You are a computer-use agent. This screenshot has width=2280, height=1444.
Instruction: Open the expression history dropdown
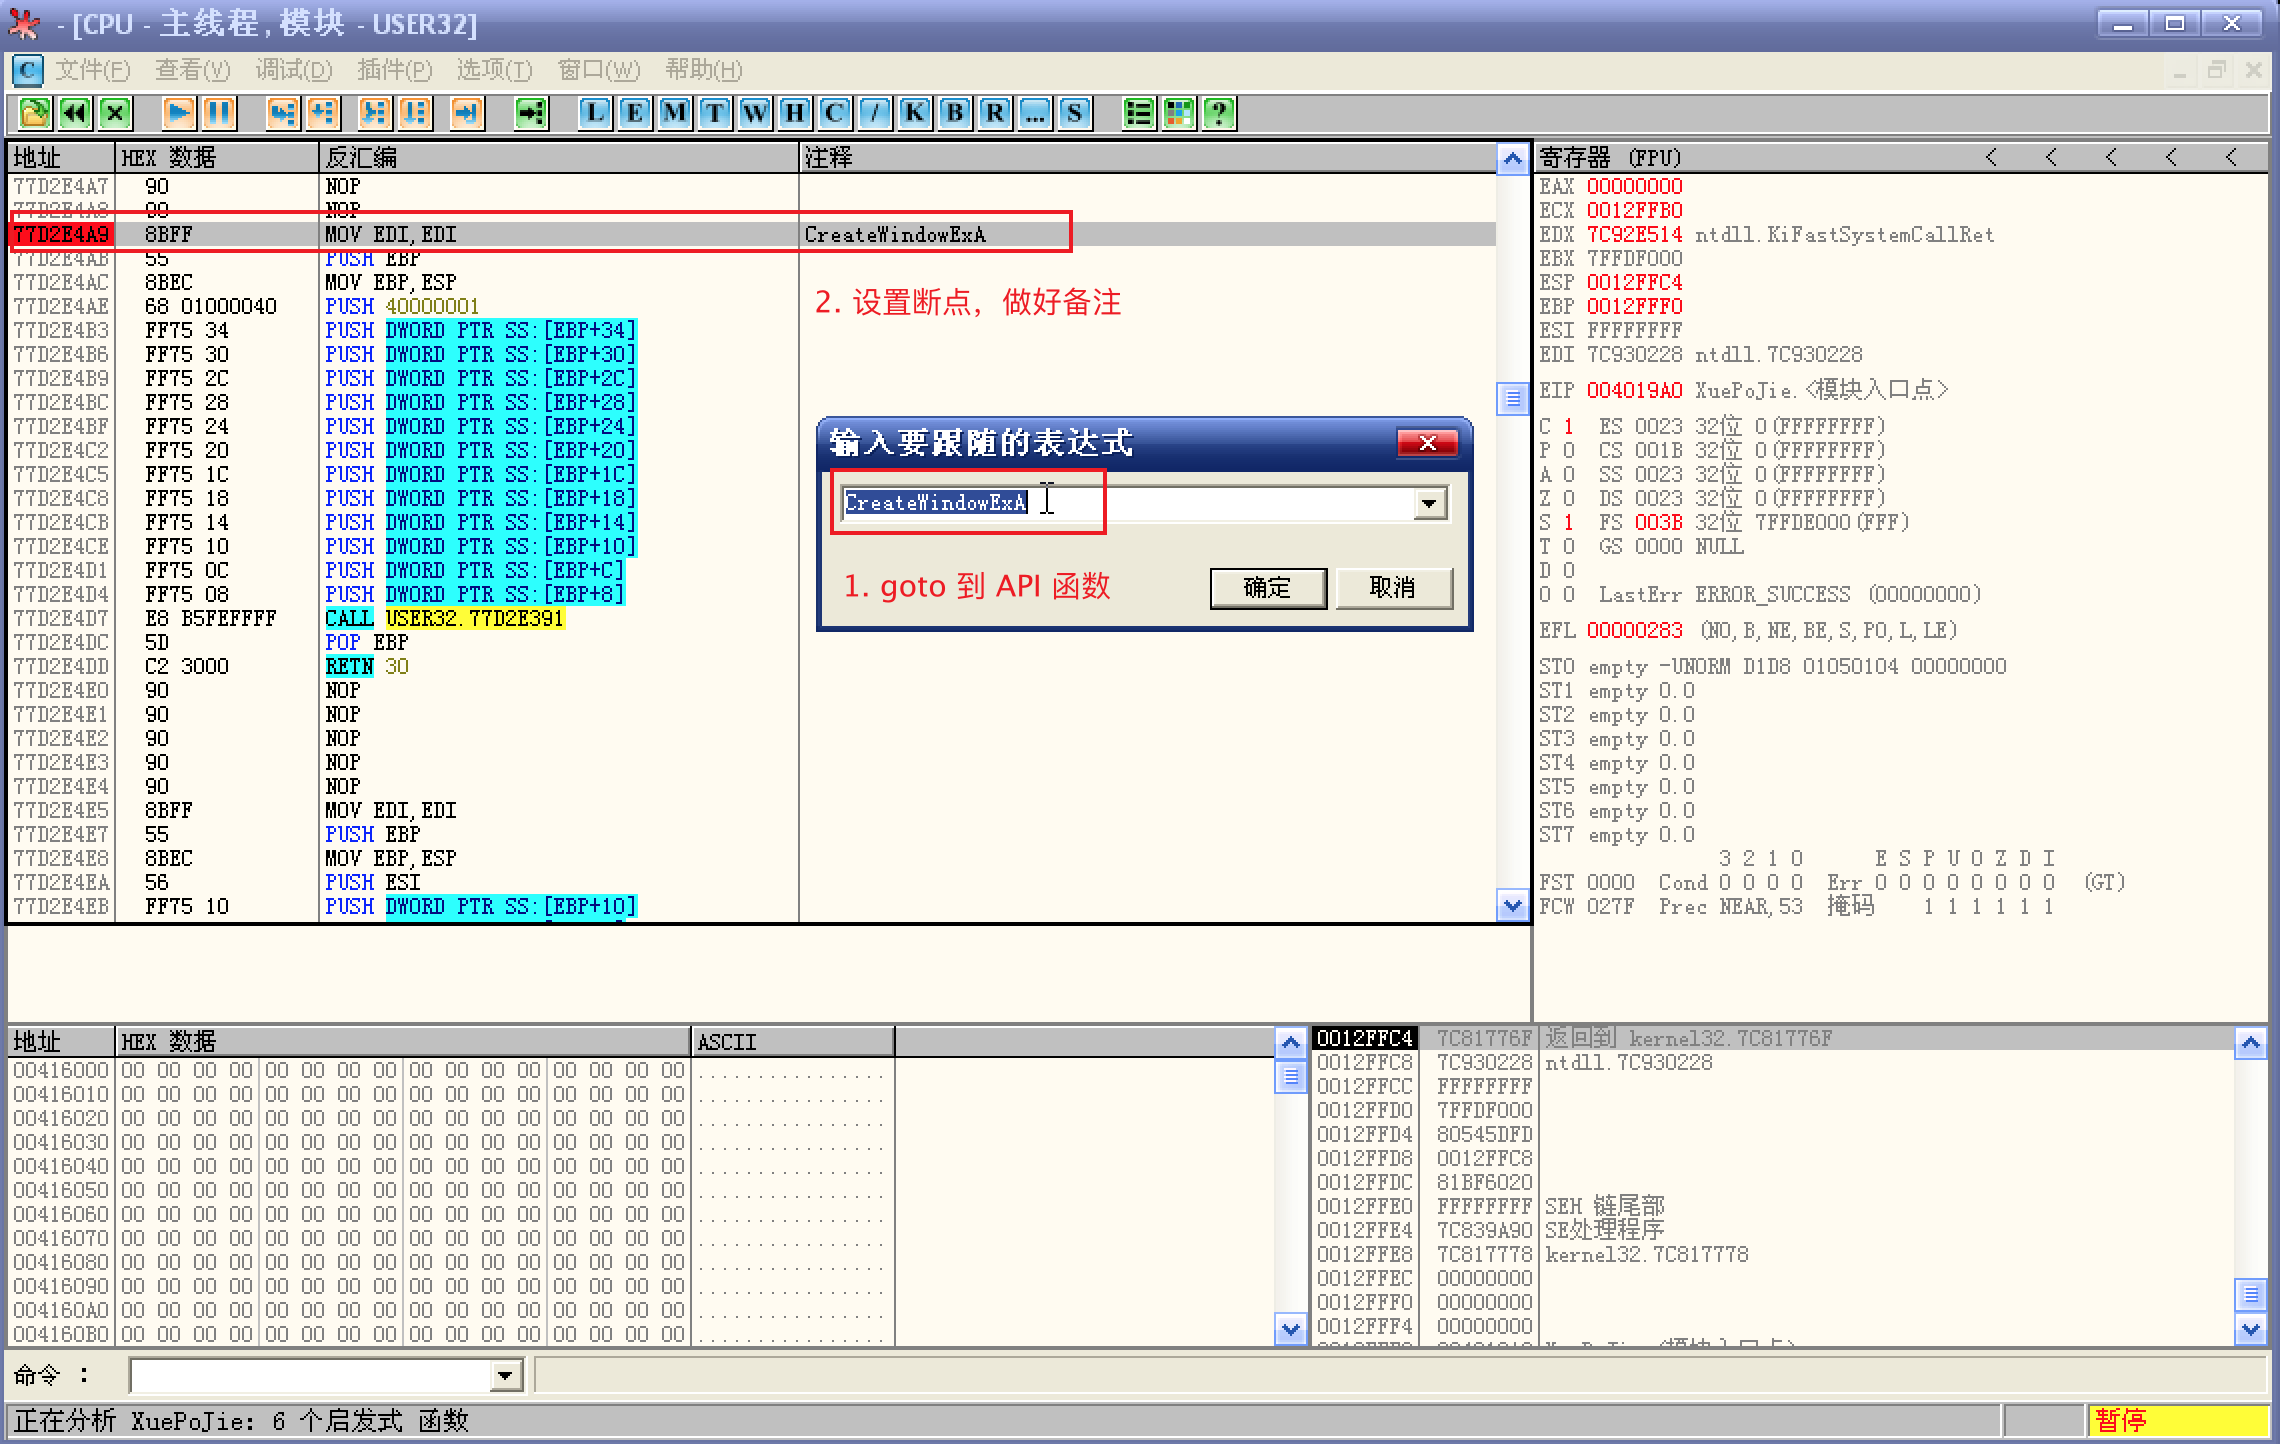[1428, 503]
